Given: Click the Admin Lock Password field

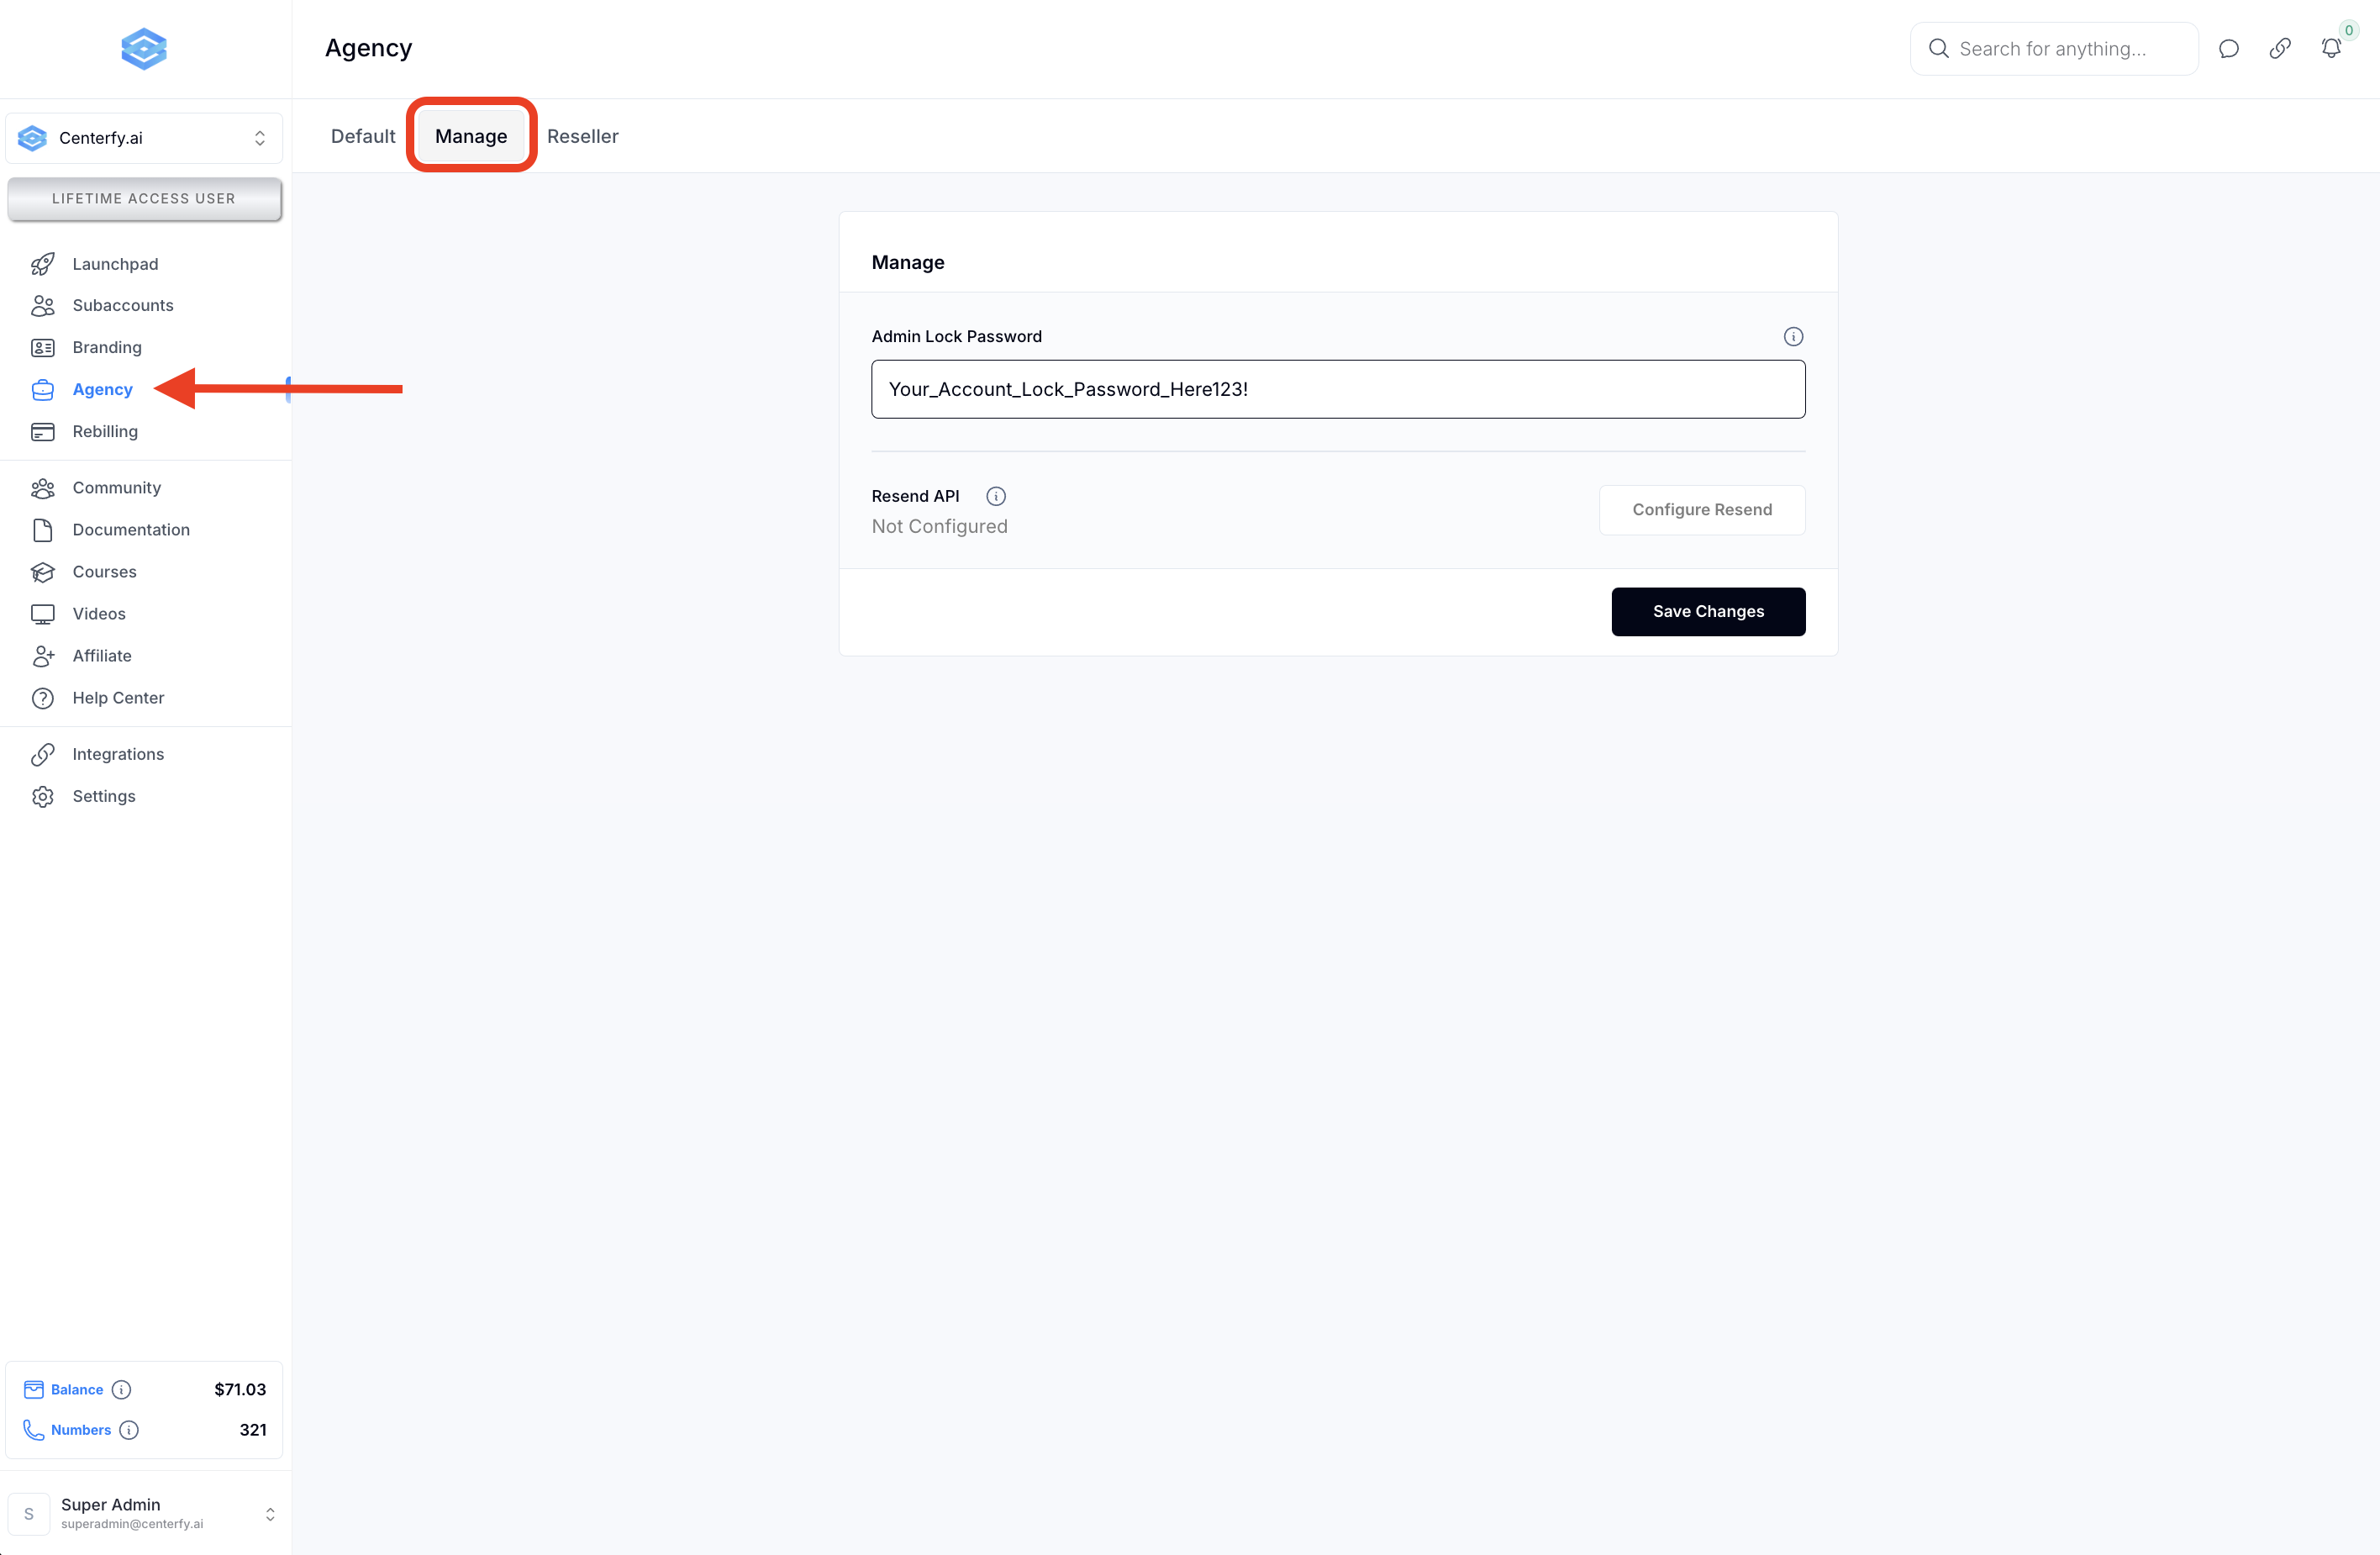Looking at the screenshot, I should tap(1337, 389).
